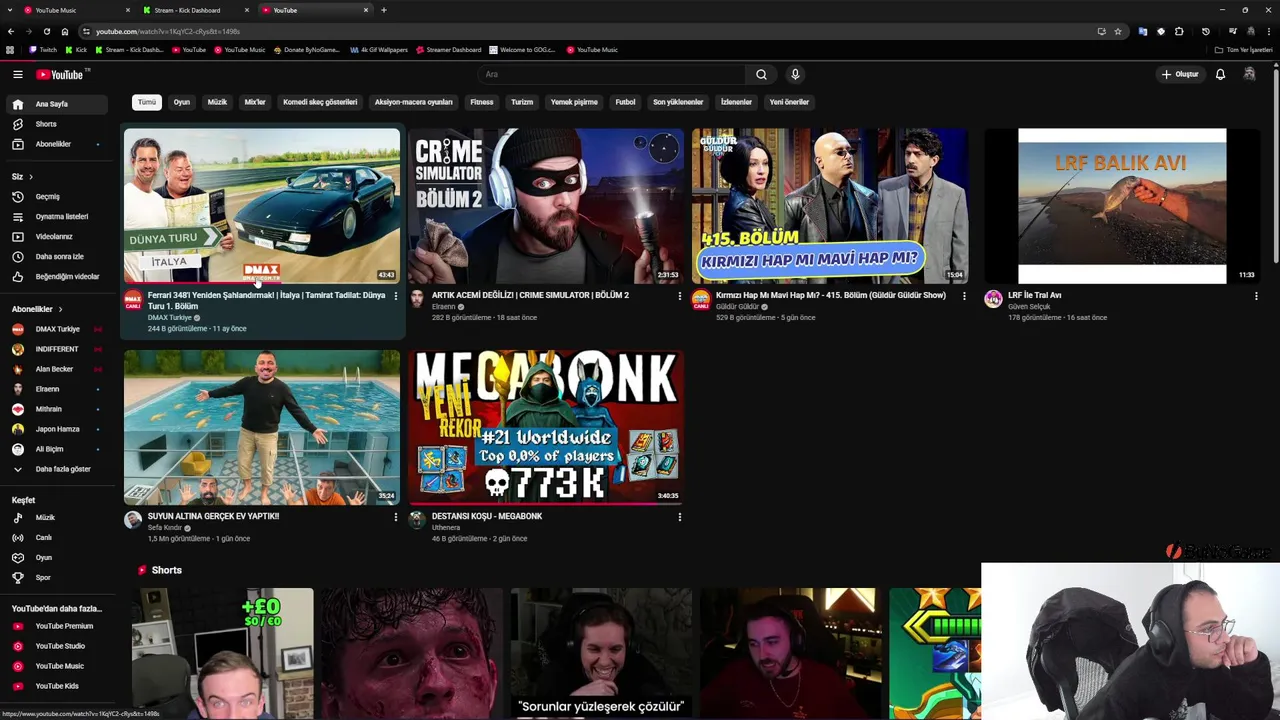Open YouTube Studio link

[57, 646]
